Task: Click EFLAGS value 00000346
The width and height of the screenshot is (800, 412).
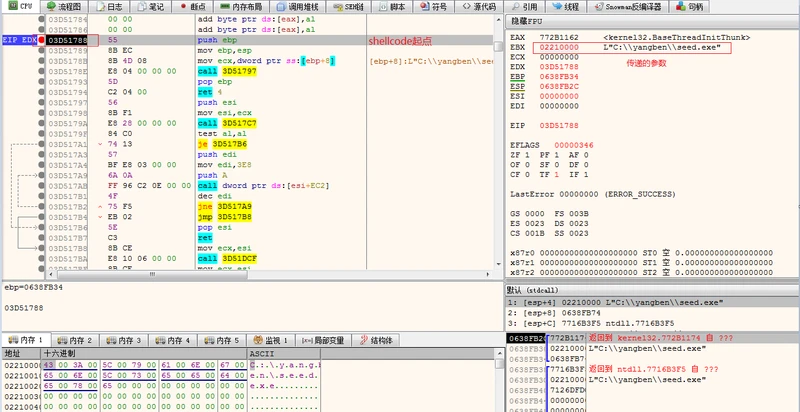Action: point(574,145)
